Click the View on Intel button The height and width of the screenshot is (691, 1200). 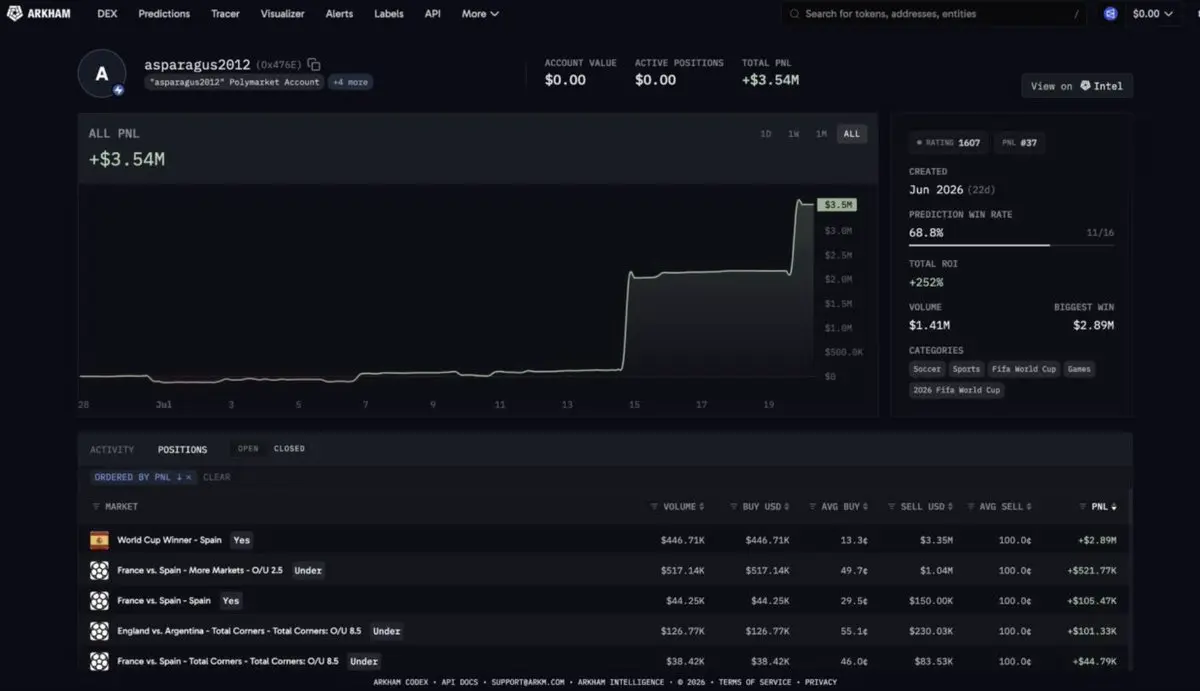(x=1077, y=86)
